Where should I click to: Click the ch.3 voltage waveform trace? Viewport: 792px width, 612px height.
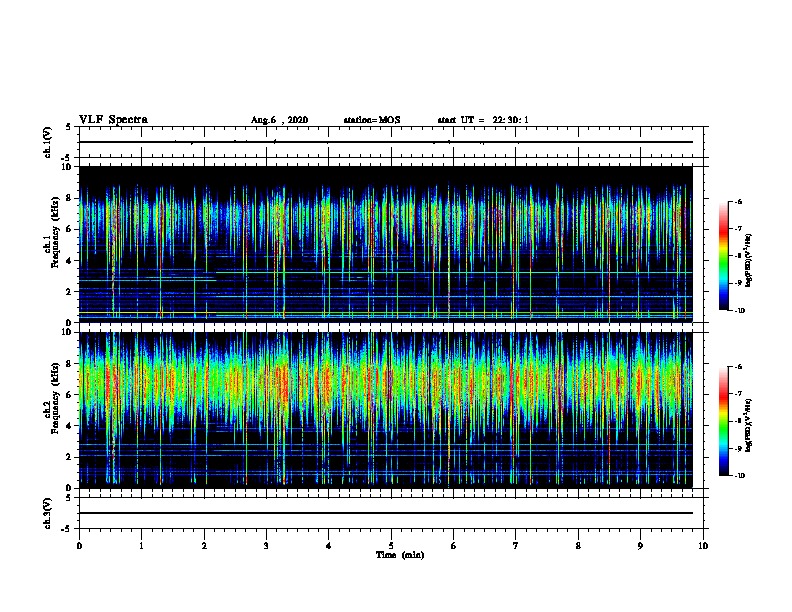point(386,513)
